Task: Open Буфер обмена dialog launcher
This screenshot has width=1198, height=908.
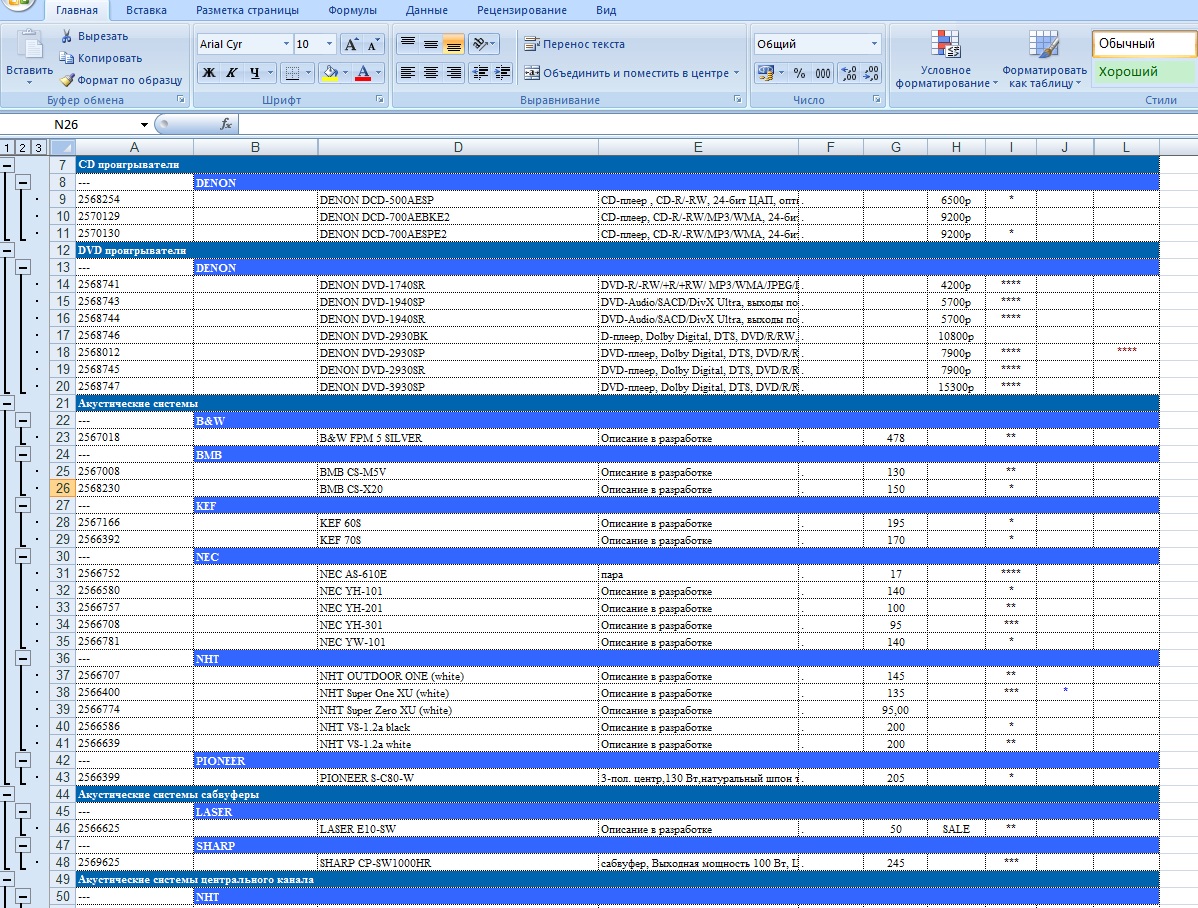Action: [x=181, y=99]
